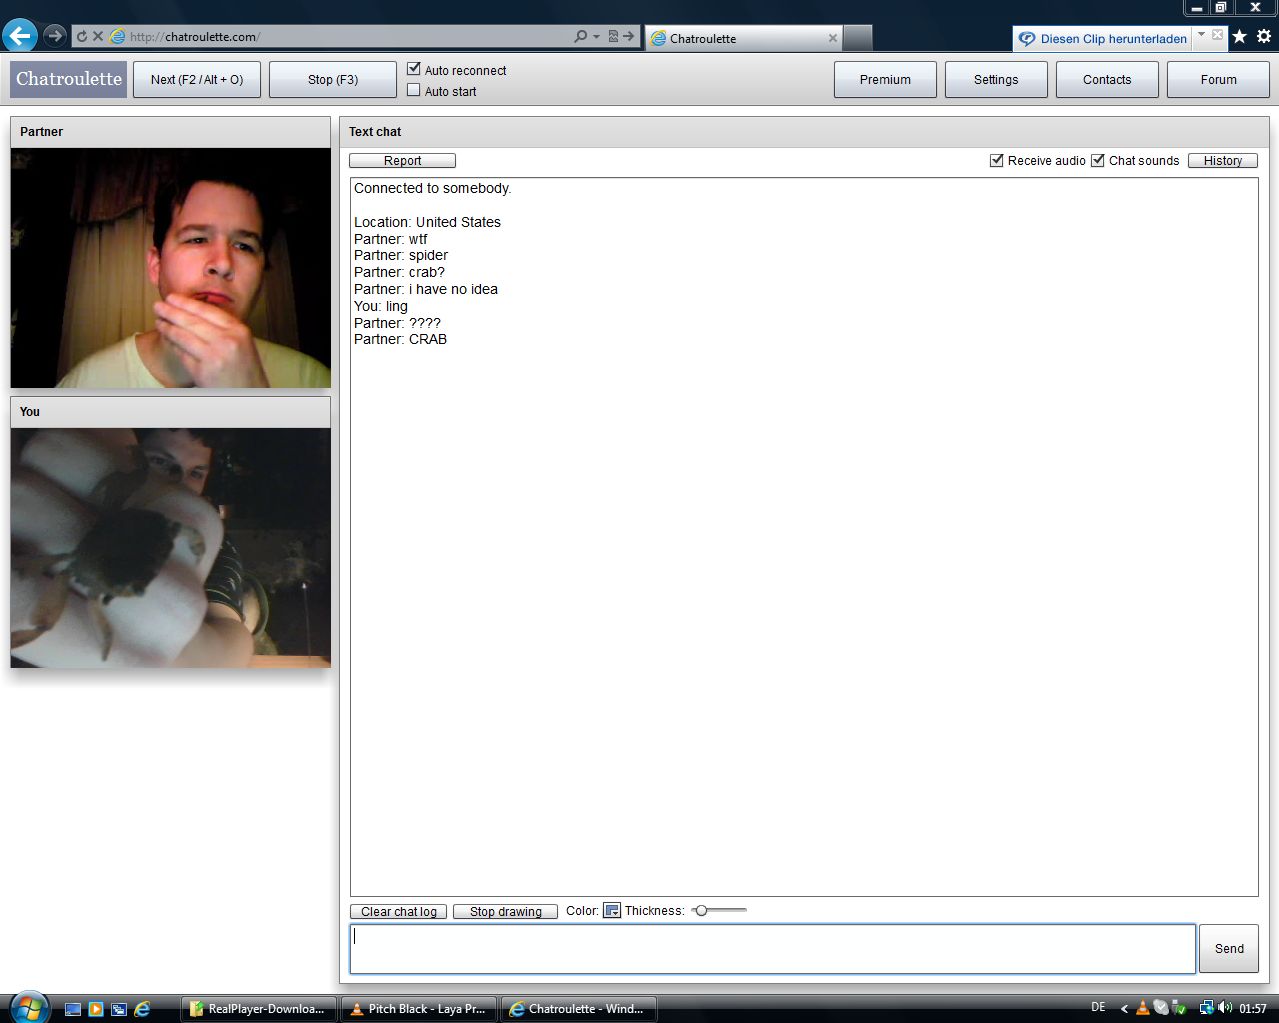Switch to the Chatroulette browser tab
1279x1023 pixels.
click(x=745, y=38)
